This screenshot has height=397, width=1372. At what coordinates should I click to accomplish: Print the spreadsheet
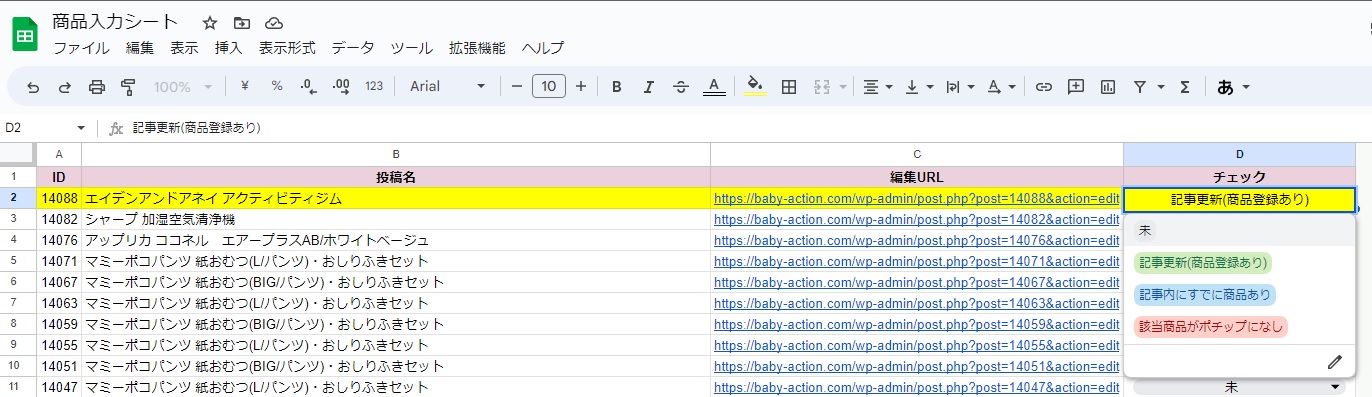(97, 87)
